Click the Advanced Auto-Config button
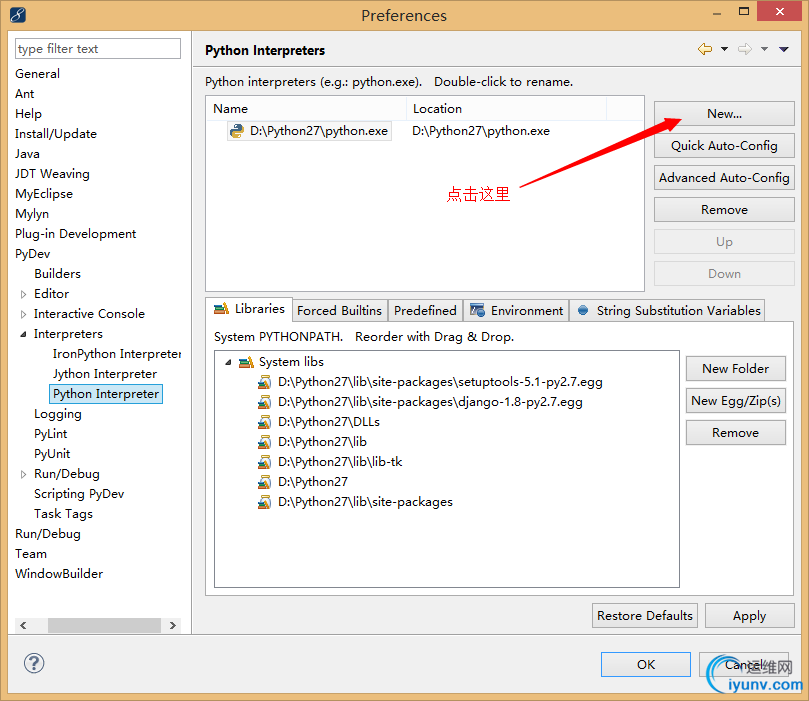The height and width of the screenshot is (701, 809). pyautogui.click(x=724, y=177)
